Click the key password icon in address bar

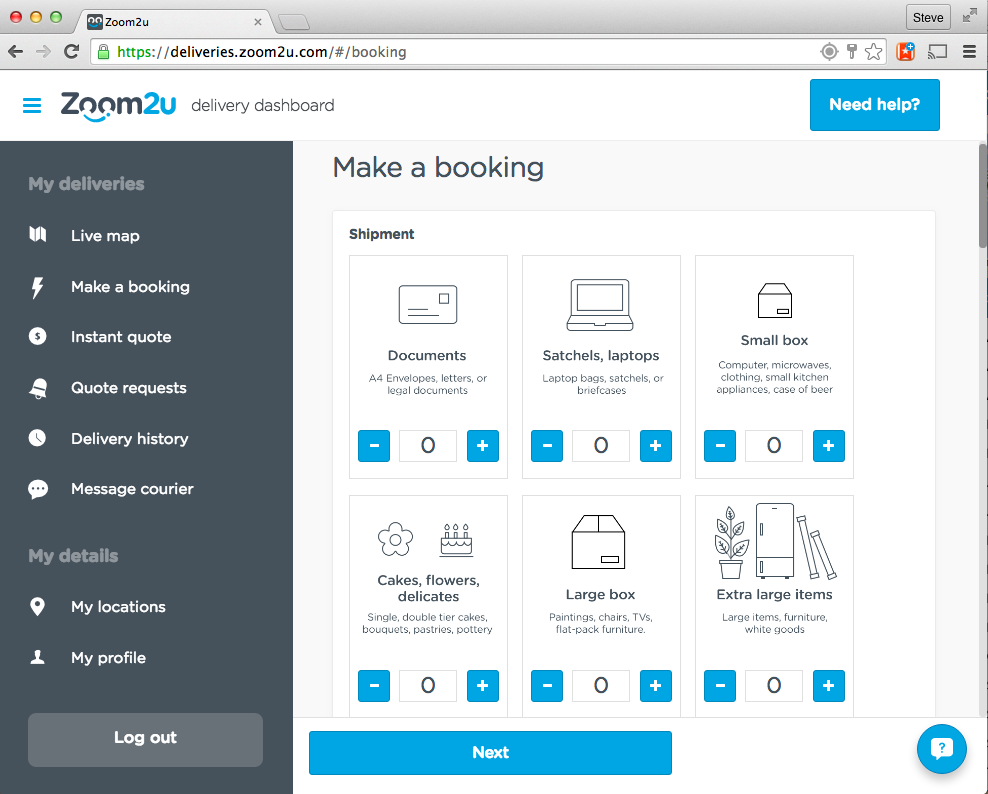click(x=852, y=52)
